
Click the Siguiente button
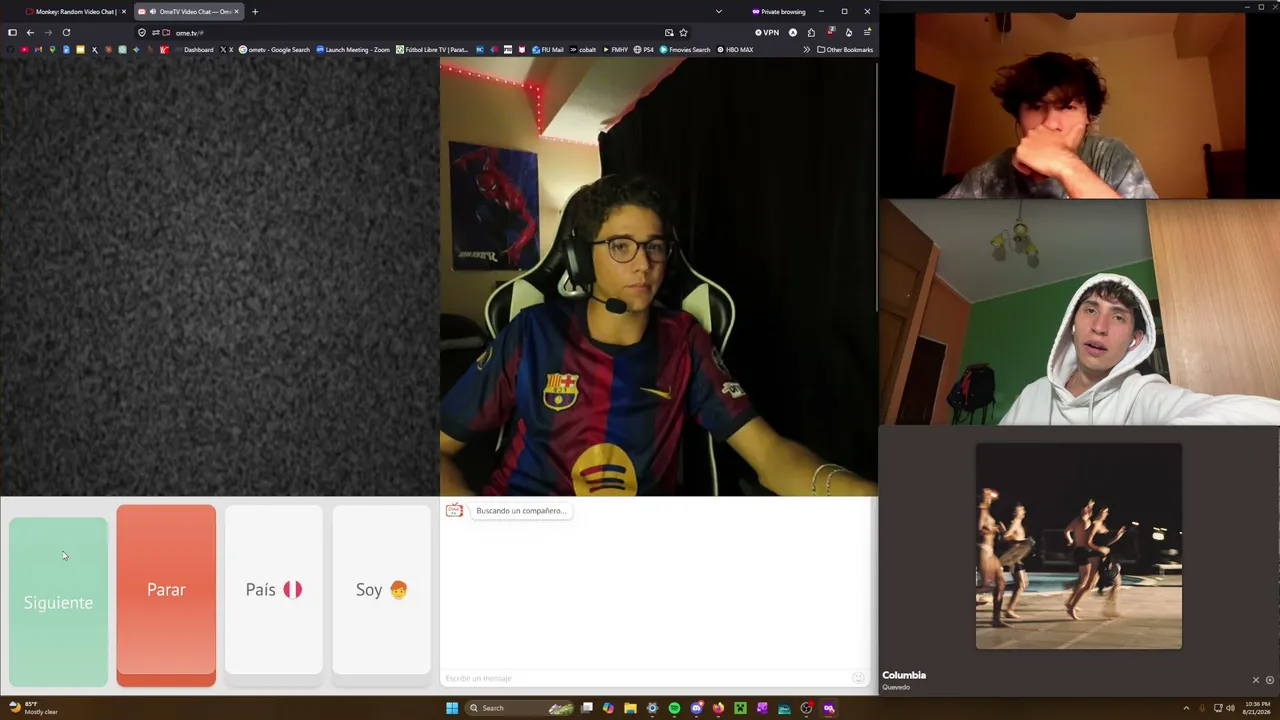58,602
